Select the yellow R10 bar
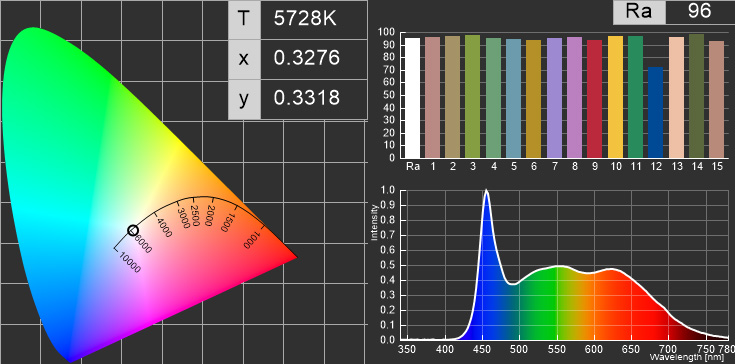Viewport: 735px width, 364px height. [x=615, y=97]
